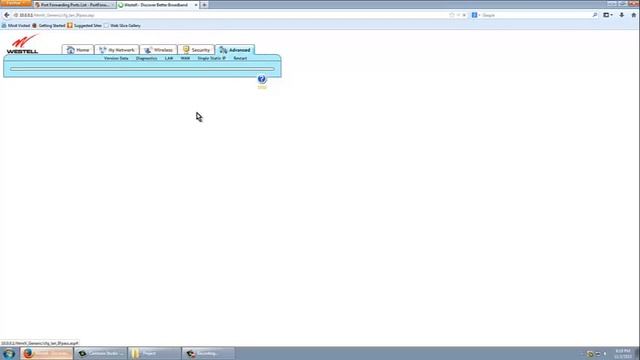Open the Project folder taskbar item
The image size is (640, 360).
click(x=154, y=353)
